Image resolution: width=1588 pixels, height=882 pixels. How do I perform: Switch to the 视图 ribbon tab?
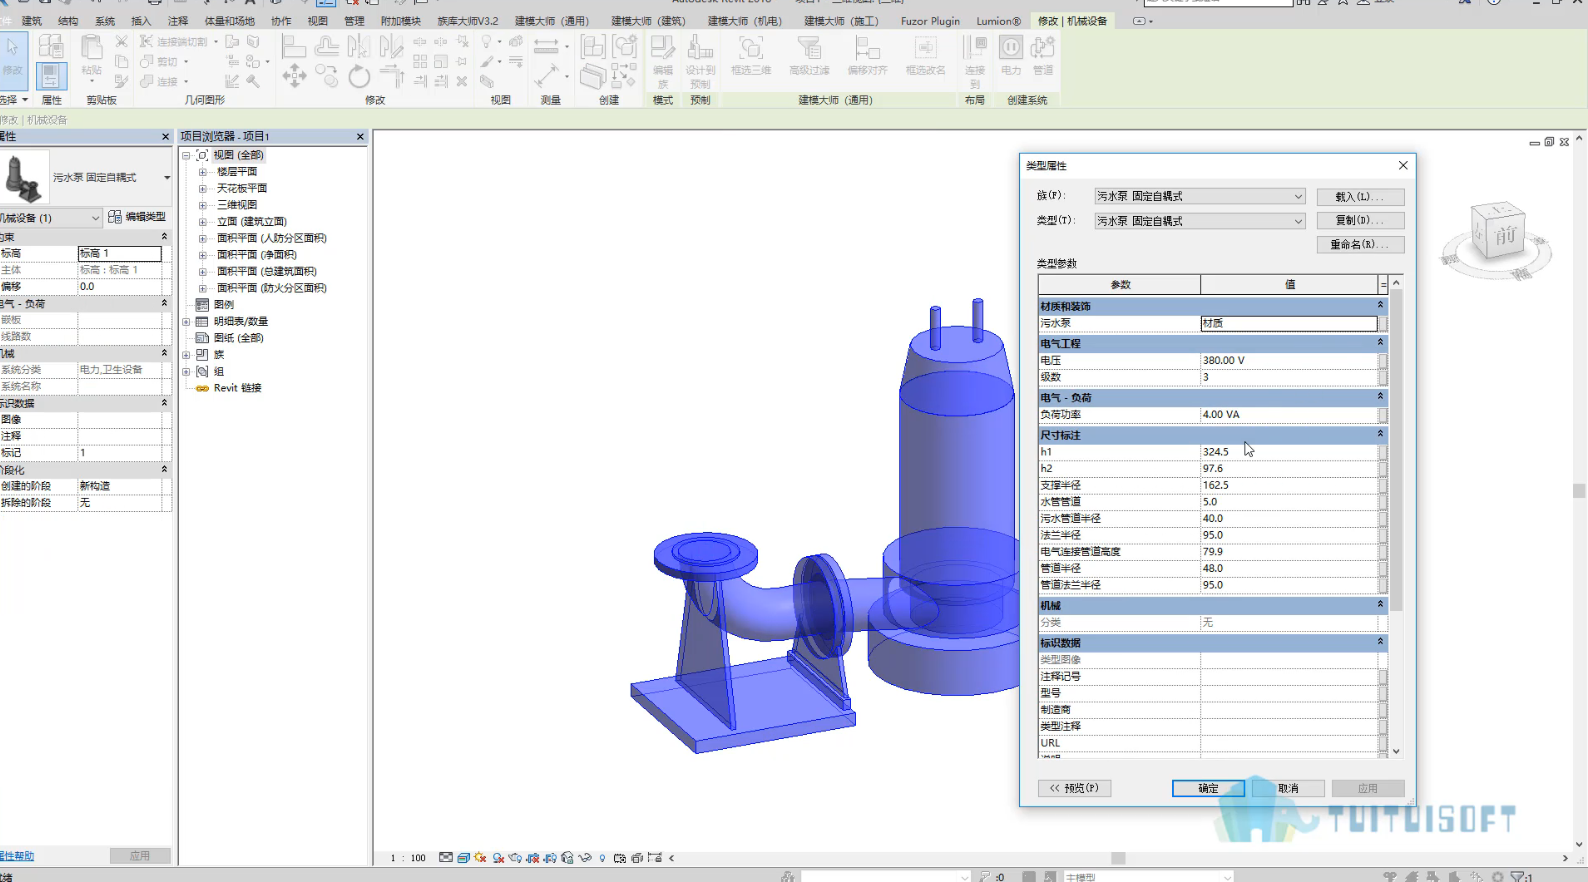click(317, 21)
